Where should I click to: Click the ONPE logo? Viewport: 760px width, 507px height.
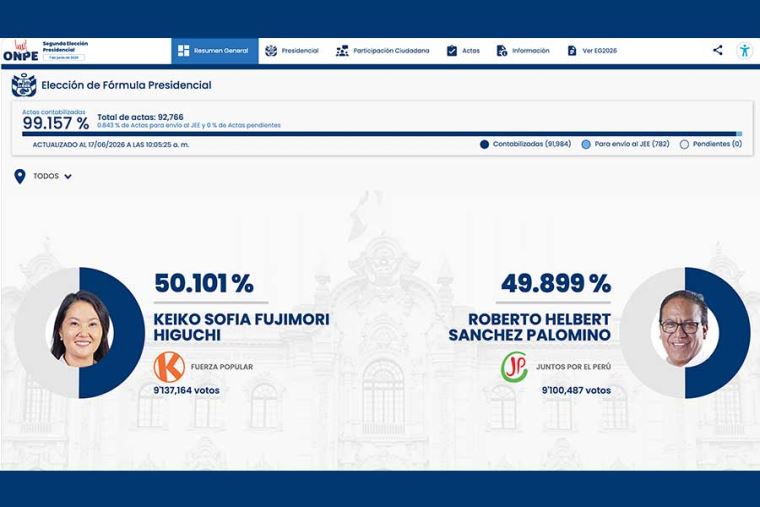pyautogui.click(x=20, y=51)
